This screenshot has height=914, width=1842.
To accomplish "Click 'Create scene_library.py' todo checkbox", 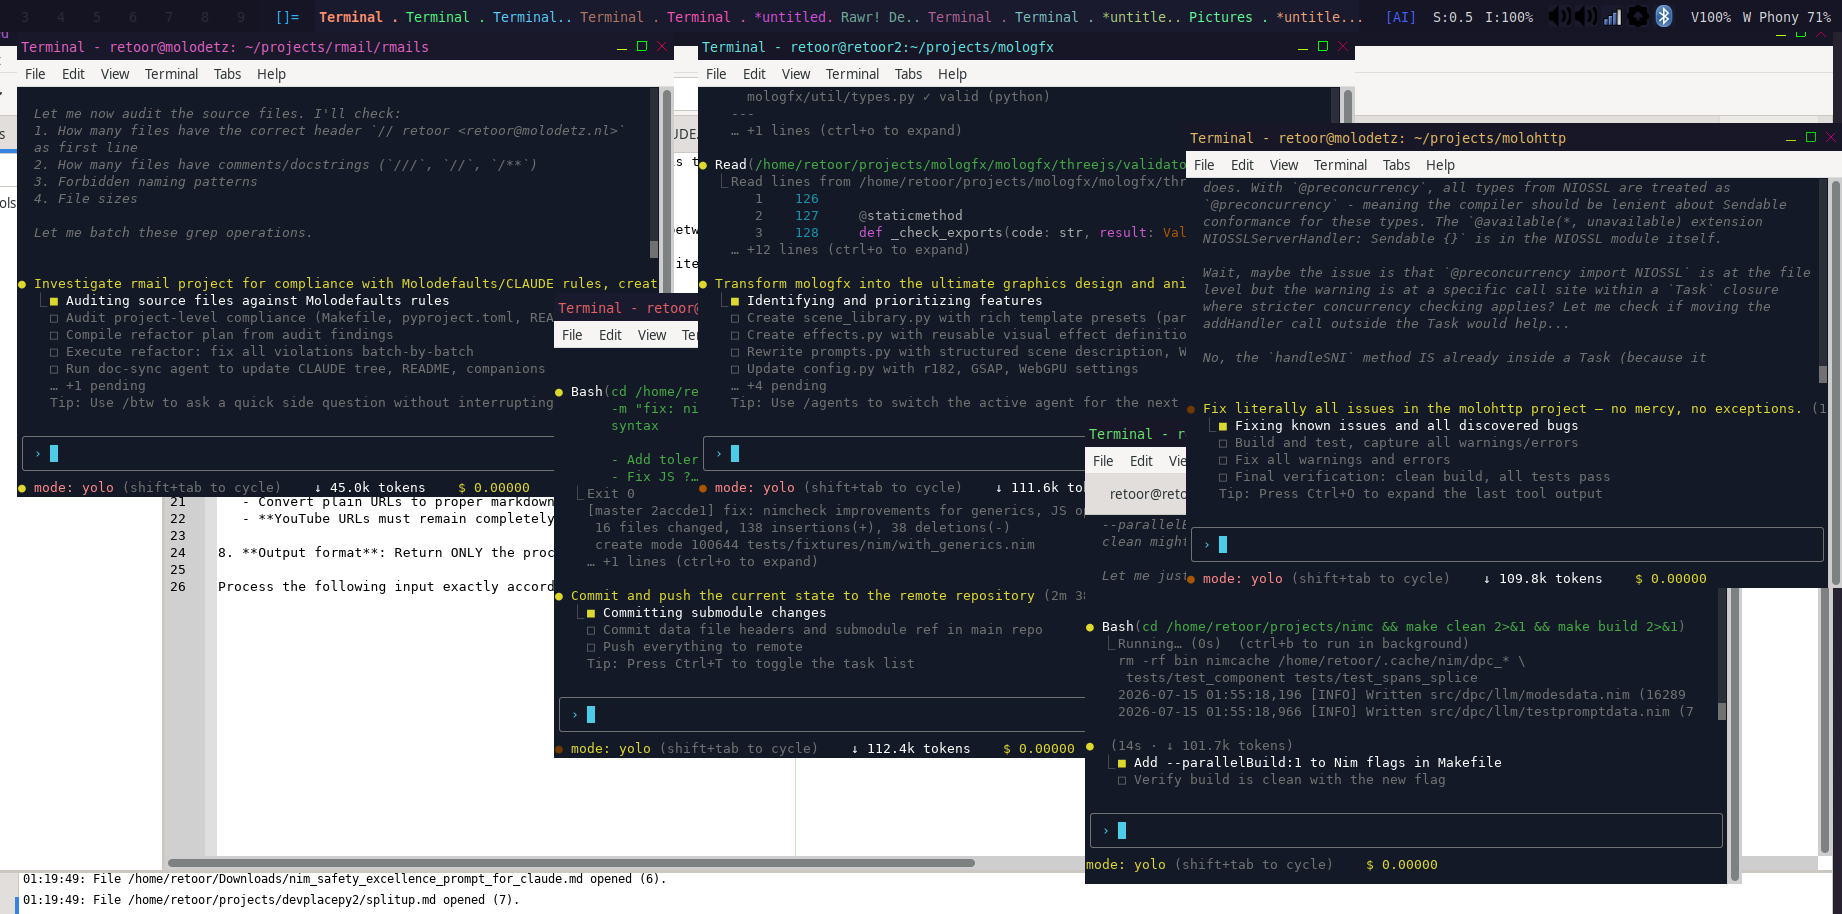I will tap(735, 318).
